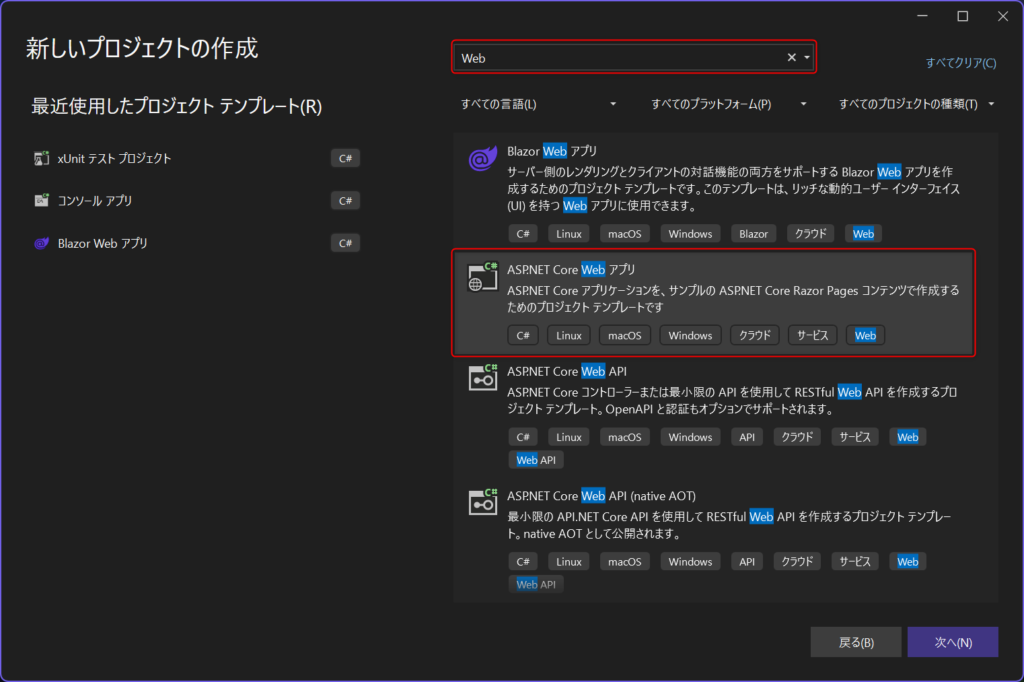Open the すべてのプラットフォーム(P) platform filter
1024x682 pixels.
729,104
